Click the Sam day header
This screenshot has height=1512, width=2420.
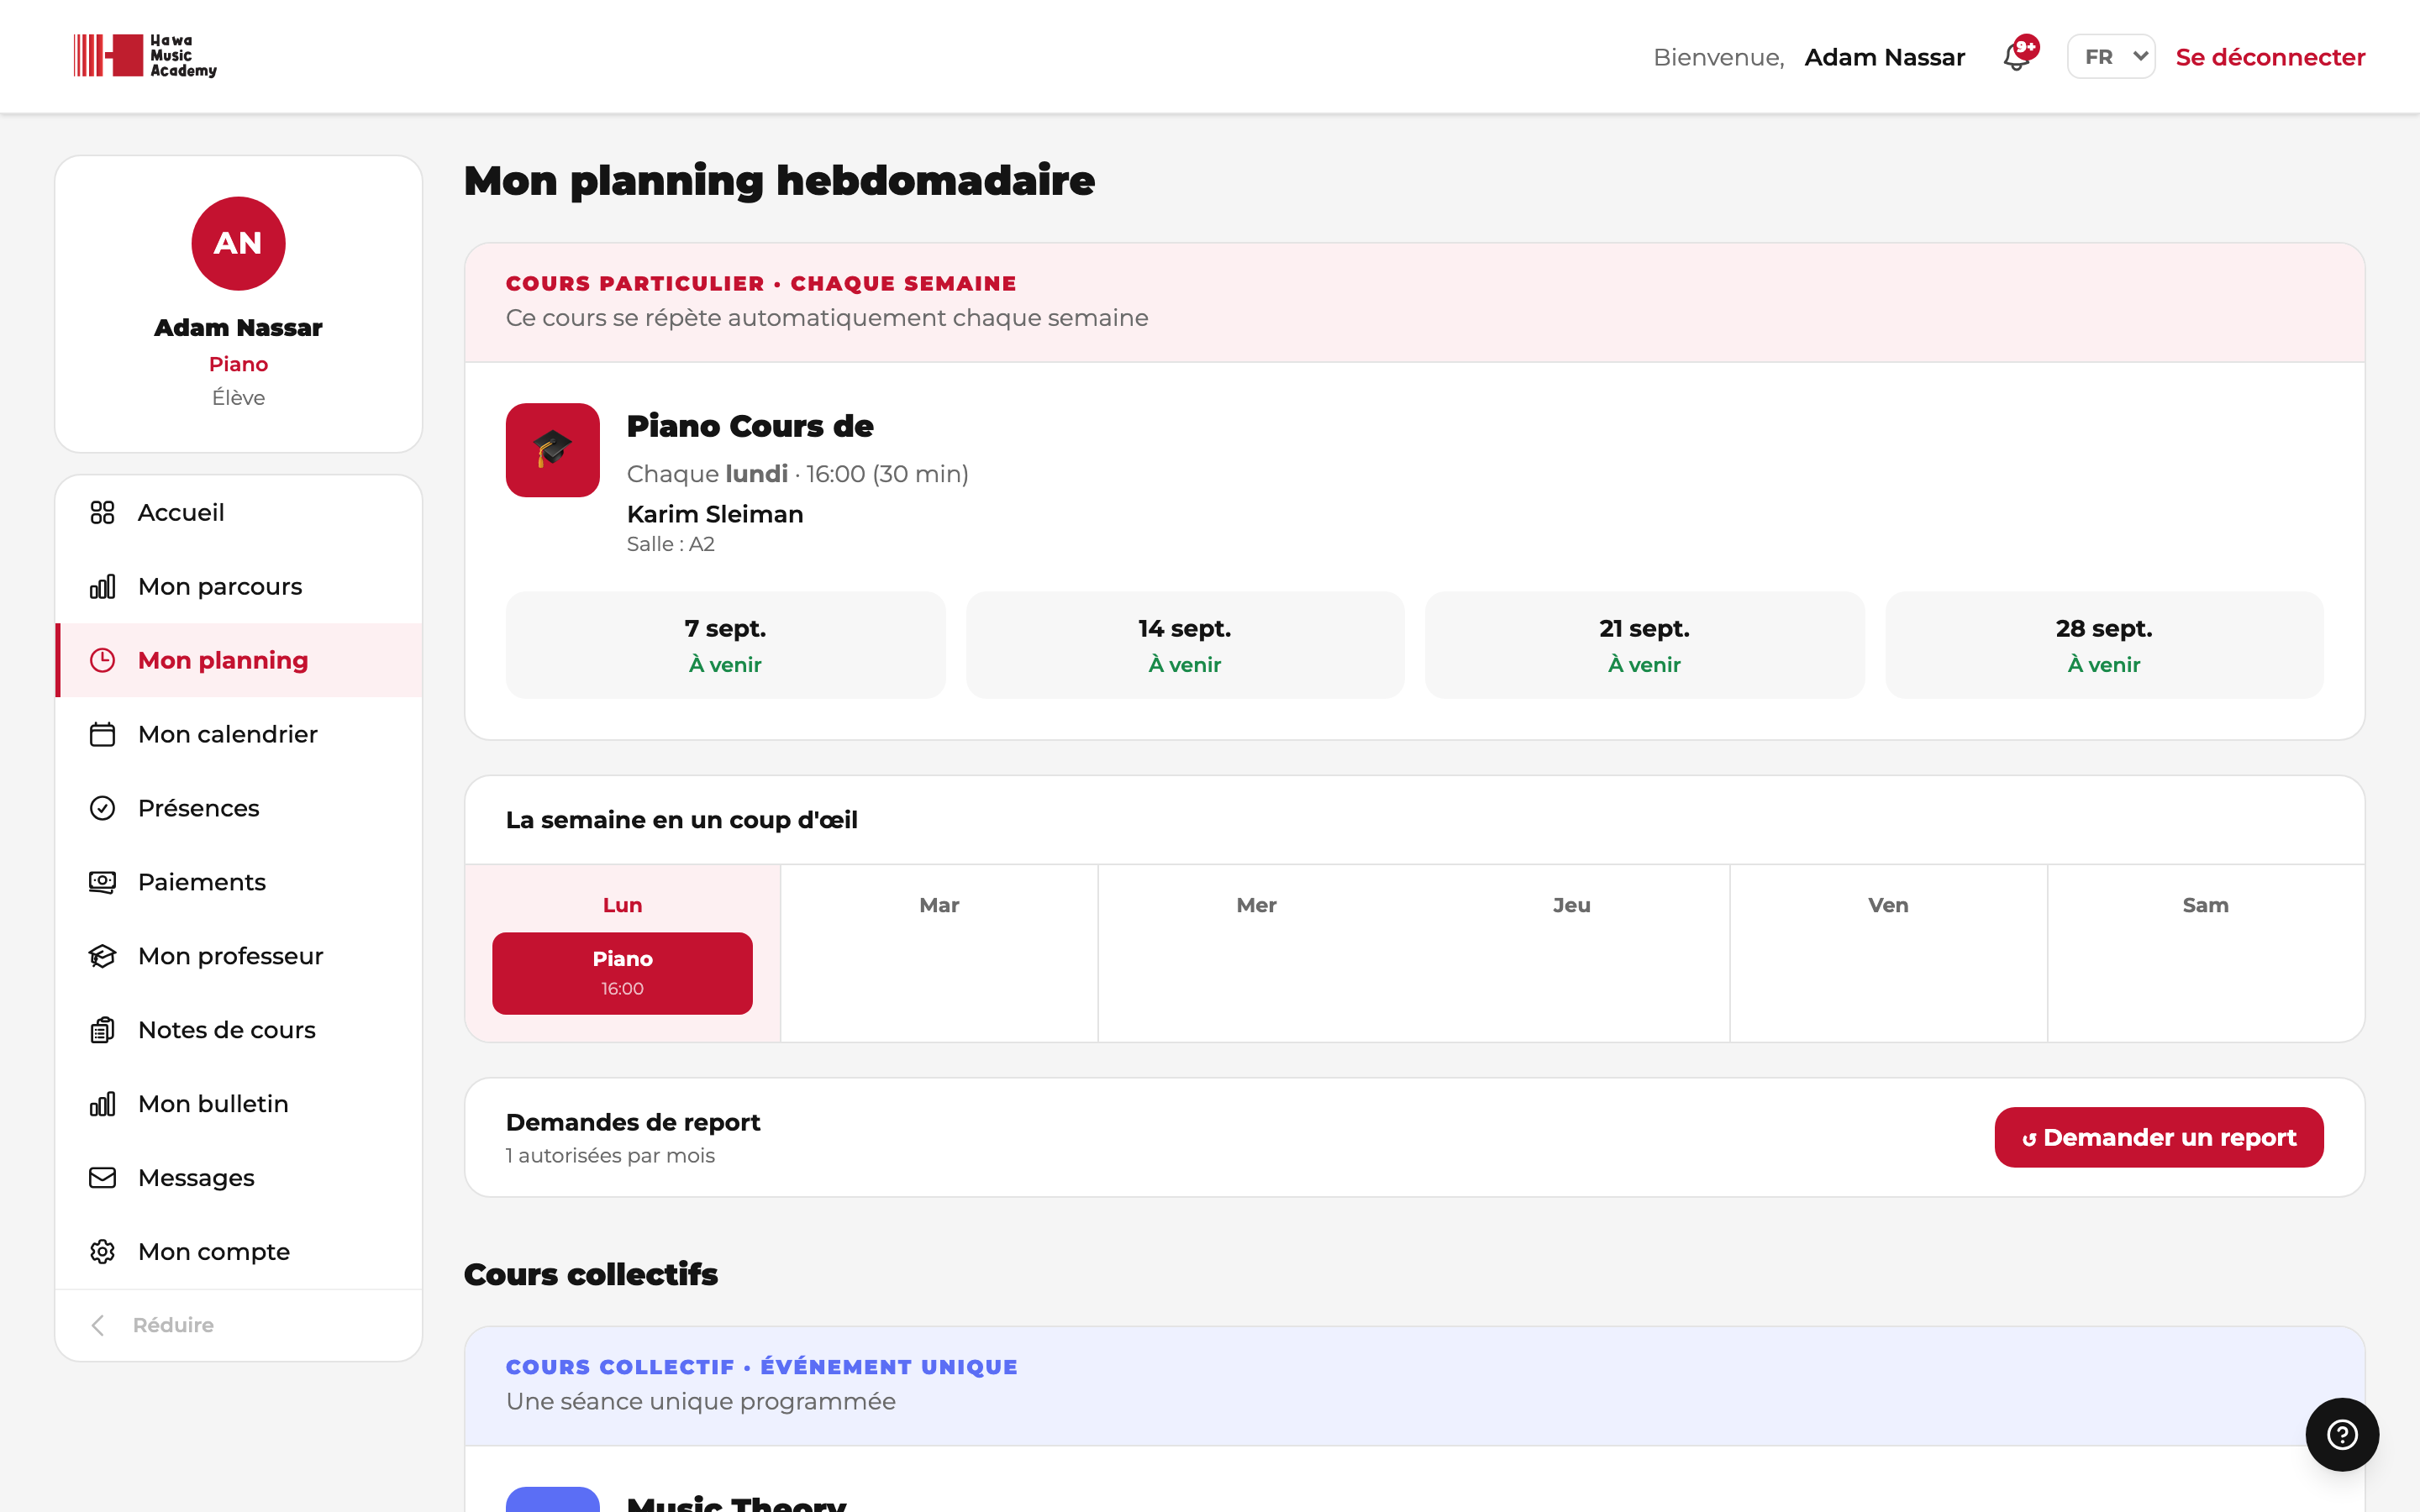[x=2205, y=905]
